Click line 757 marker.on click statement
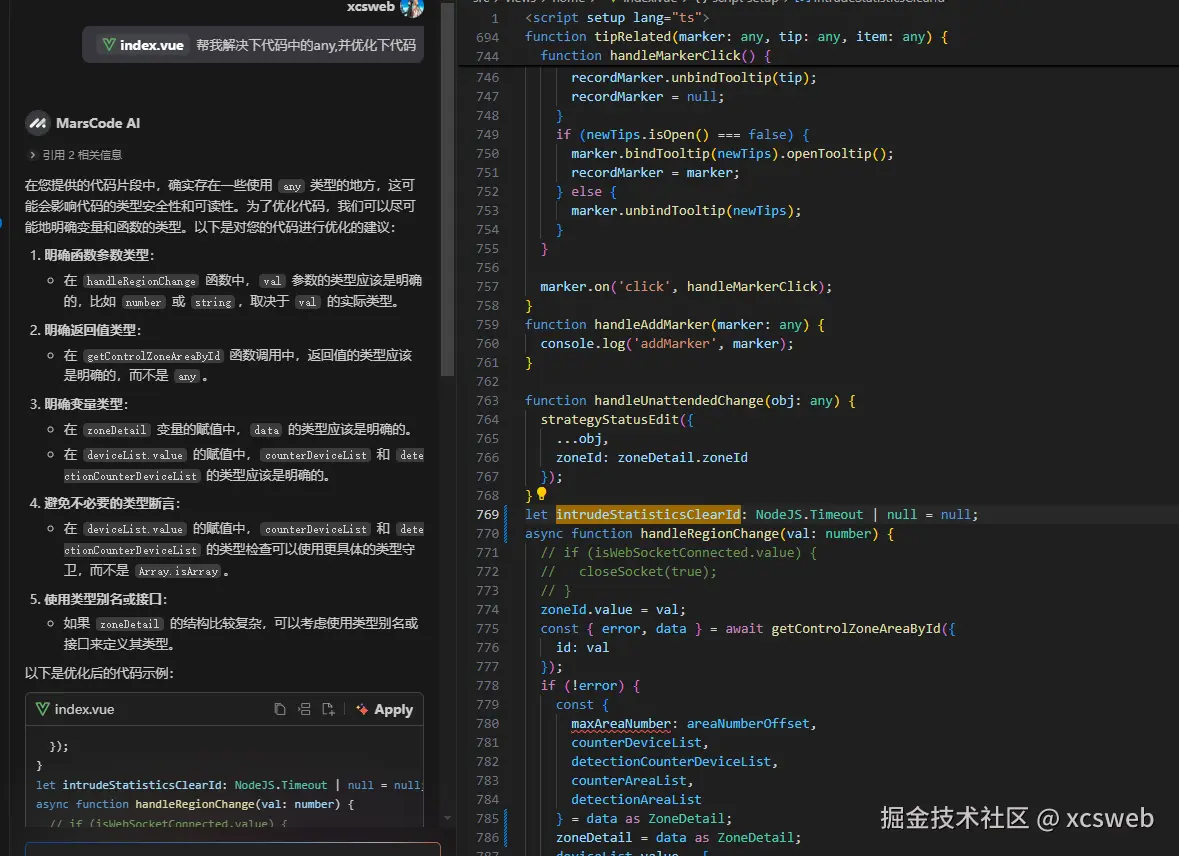The height and width of the screenshot is (856, 1179). [x=686, y=287]
